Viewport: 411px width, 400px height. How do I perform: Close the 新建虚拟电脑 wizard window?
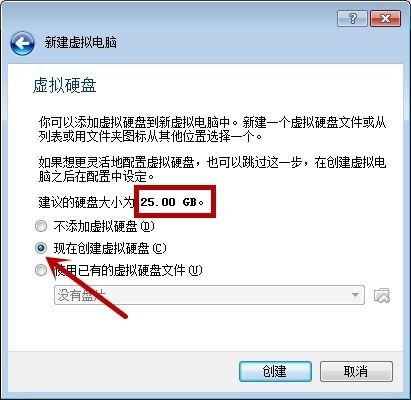click(x=385, y=18)
